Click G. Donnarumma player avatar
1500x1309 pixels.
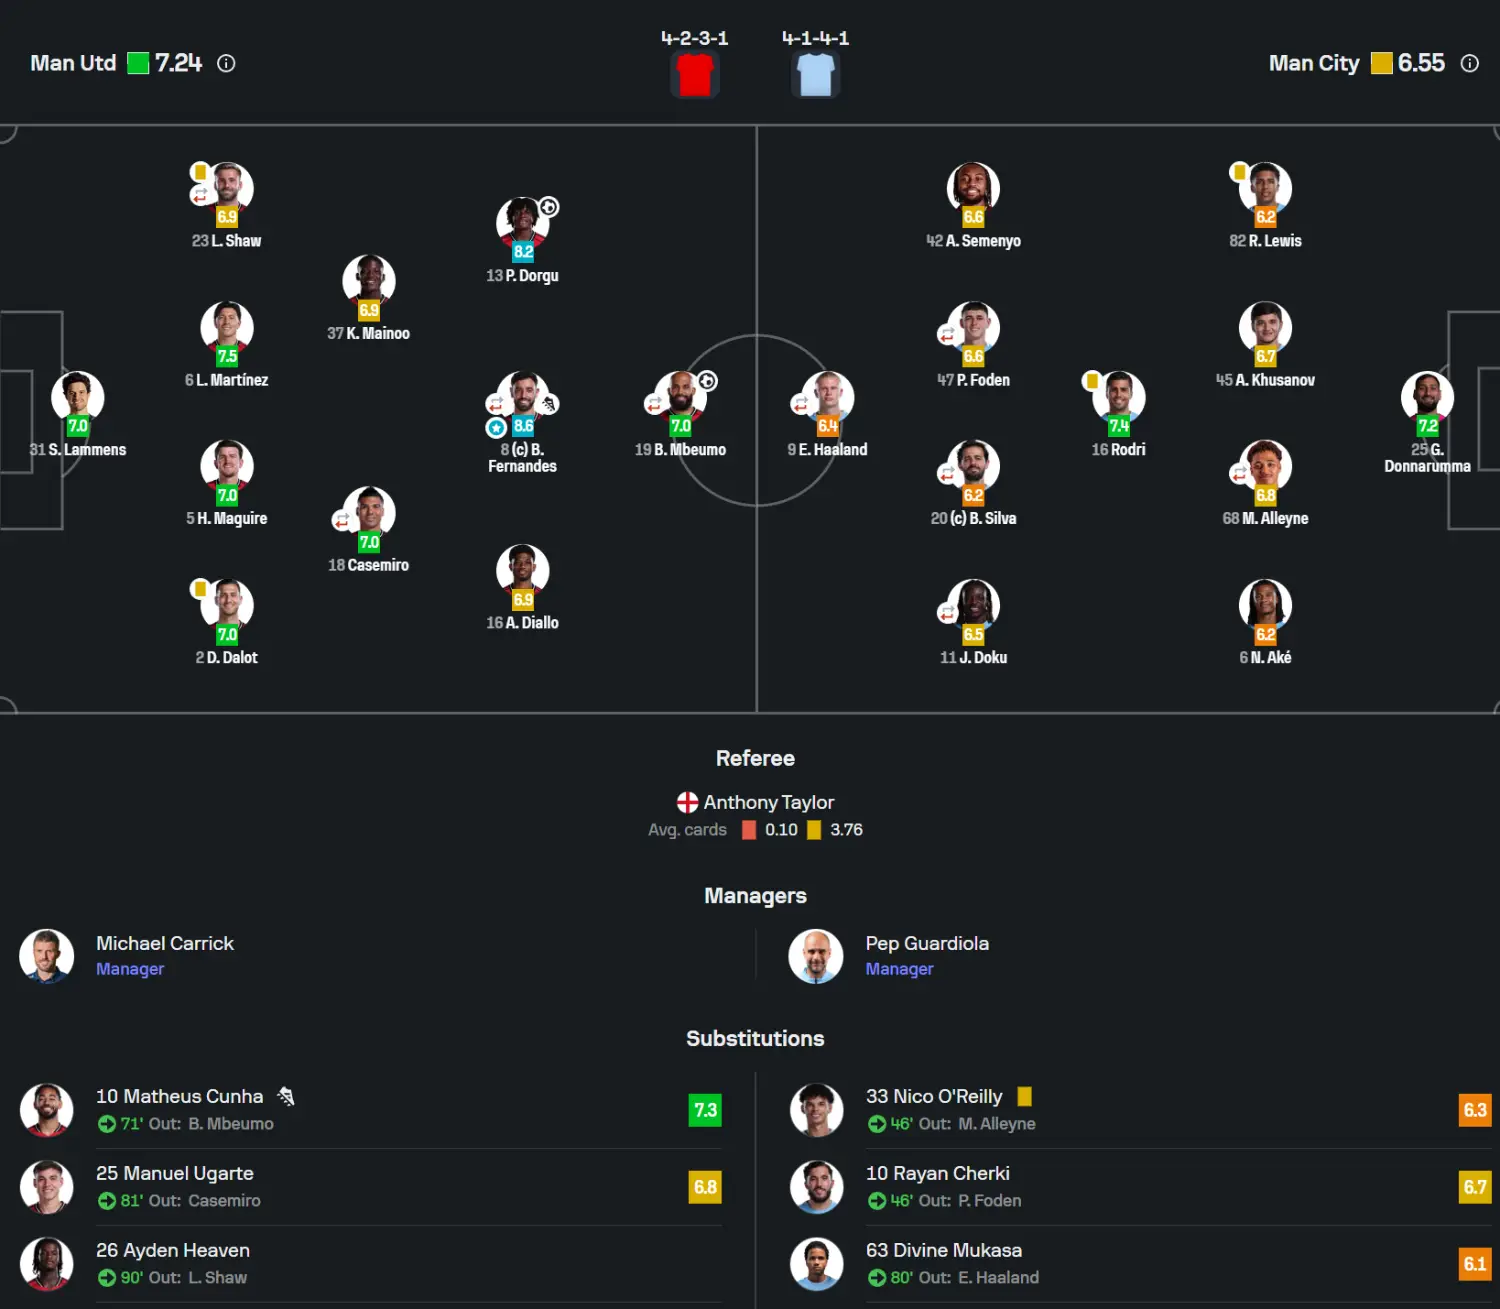pyautogui.click(x=1427, y=395)
